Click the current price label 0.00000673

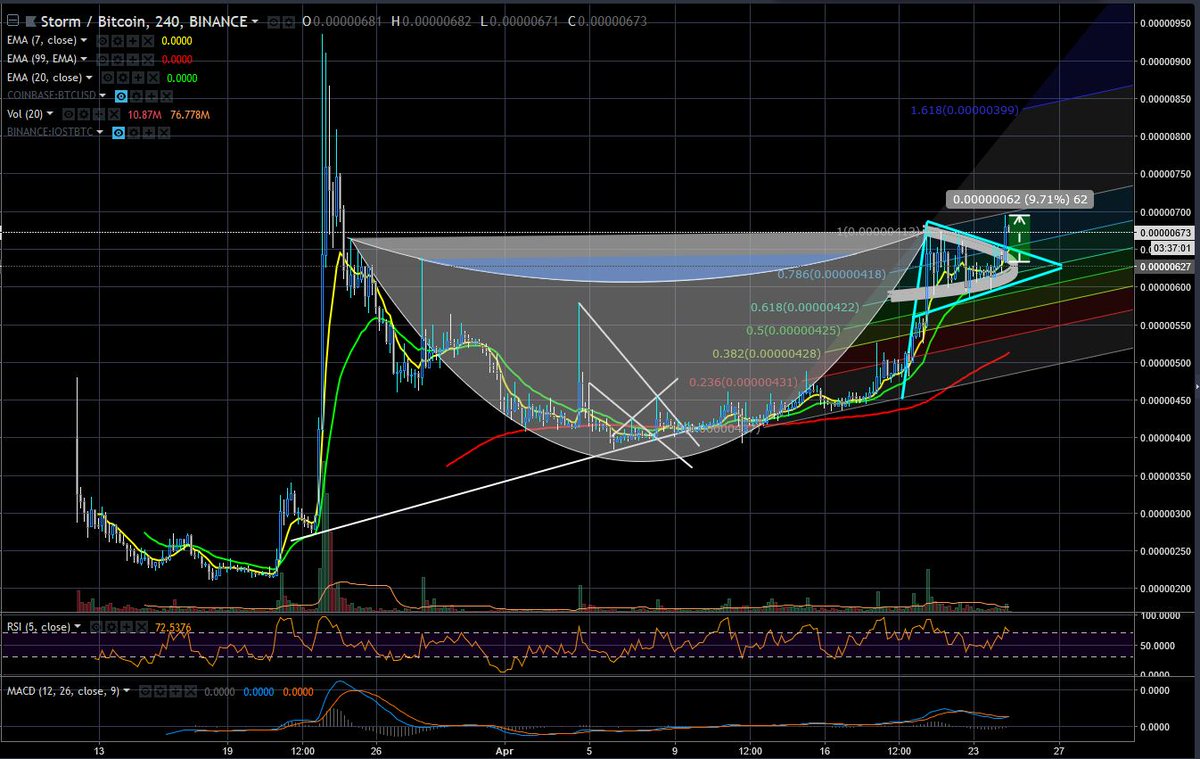coord(1163,232)
